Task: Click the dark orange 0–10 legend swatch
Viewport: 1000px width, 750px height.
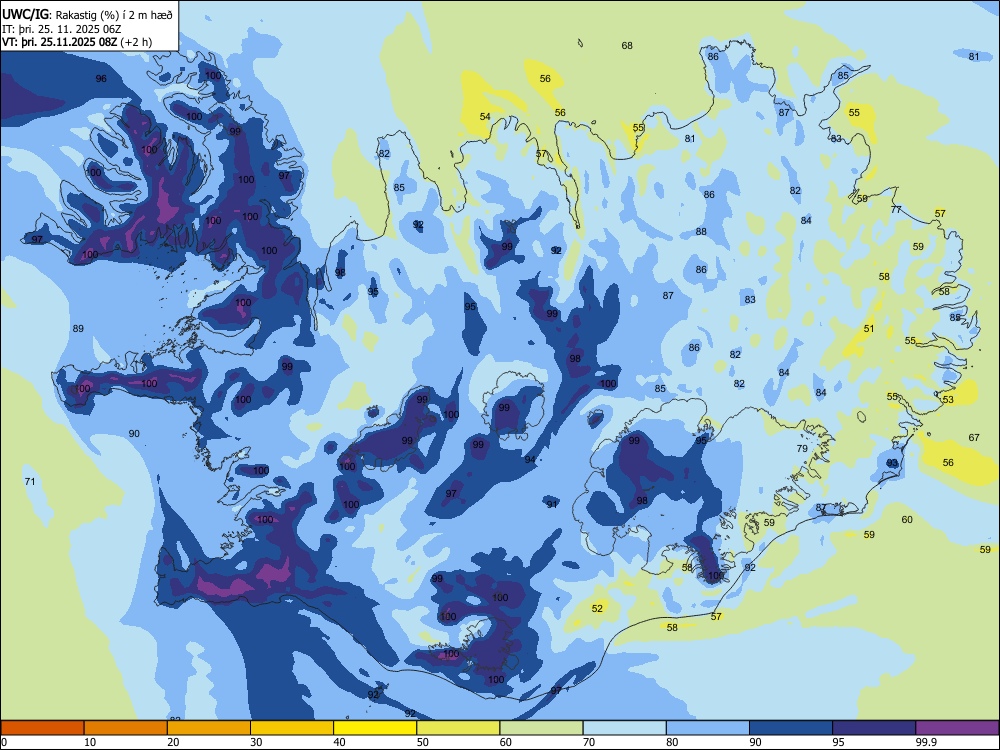Action: 42,728
